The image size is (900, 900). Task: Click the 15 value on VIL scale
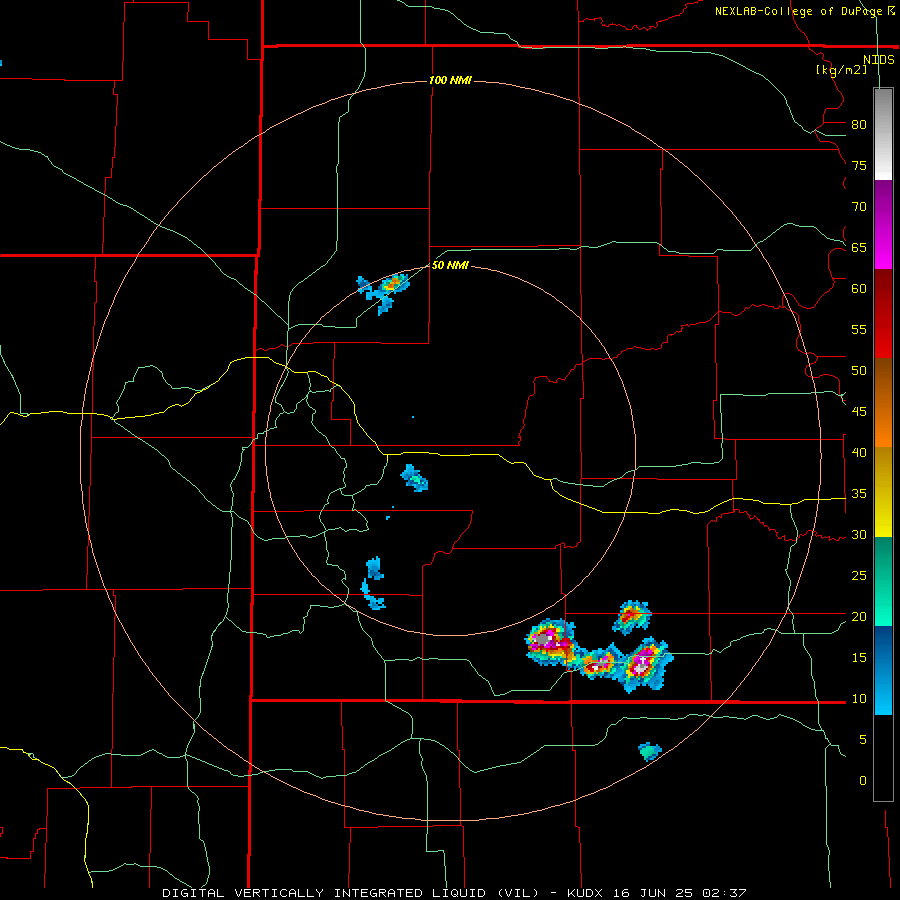(x=859, y=658)
